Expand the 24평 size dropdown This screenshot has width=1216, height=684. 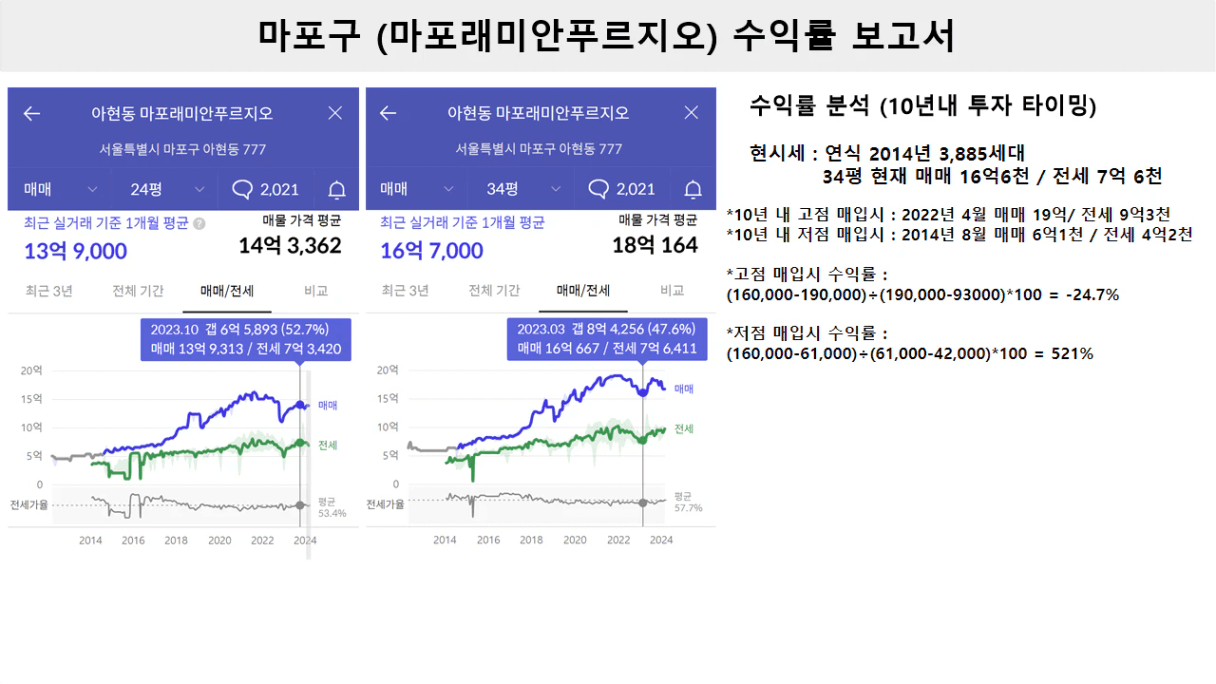click(168, 189)
